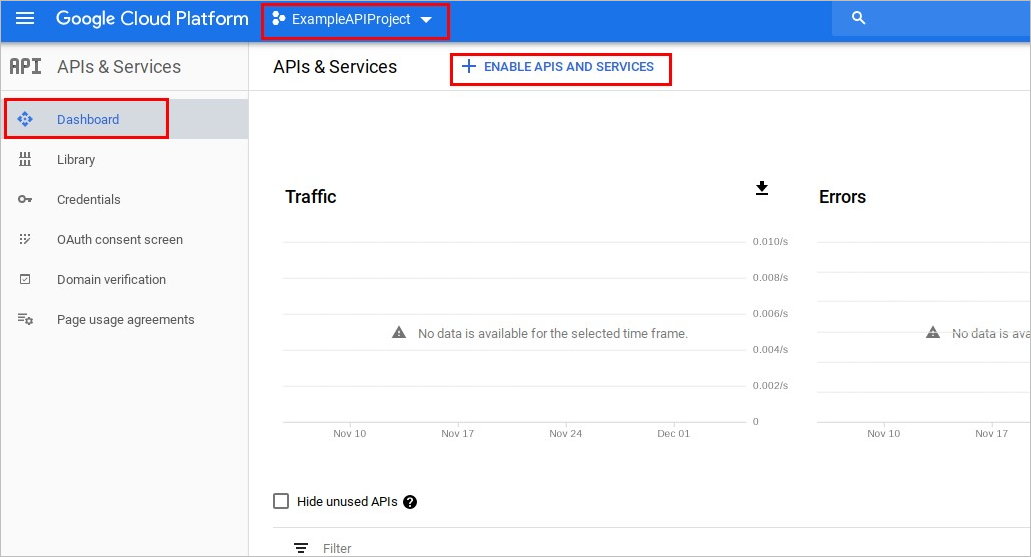The height and width of the screenshot is (557, 1031).
Task: Click the filter list icon
Action: coord(300,548)
